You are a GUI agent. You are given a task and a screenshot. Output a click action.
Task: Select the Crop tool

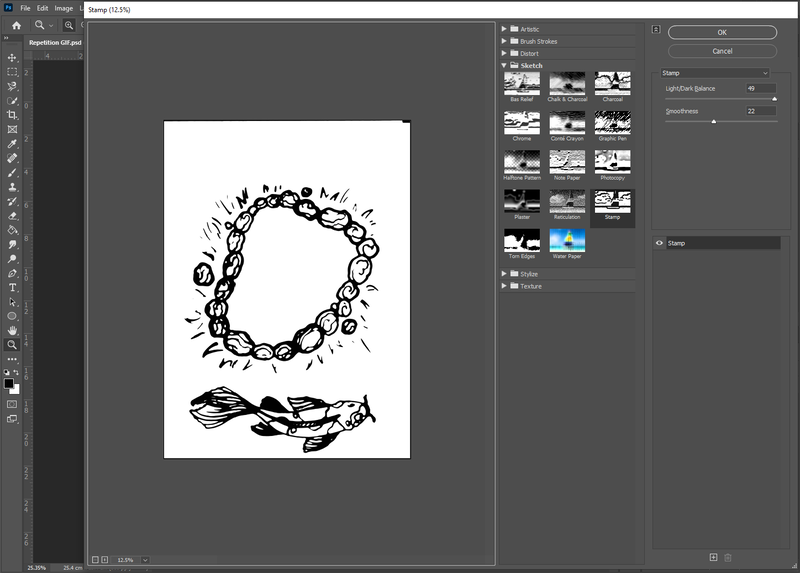(12, 115)
